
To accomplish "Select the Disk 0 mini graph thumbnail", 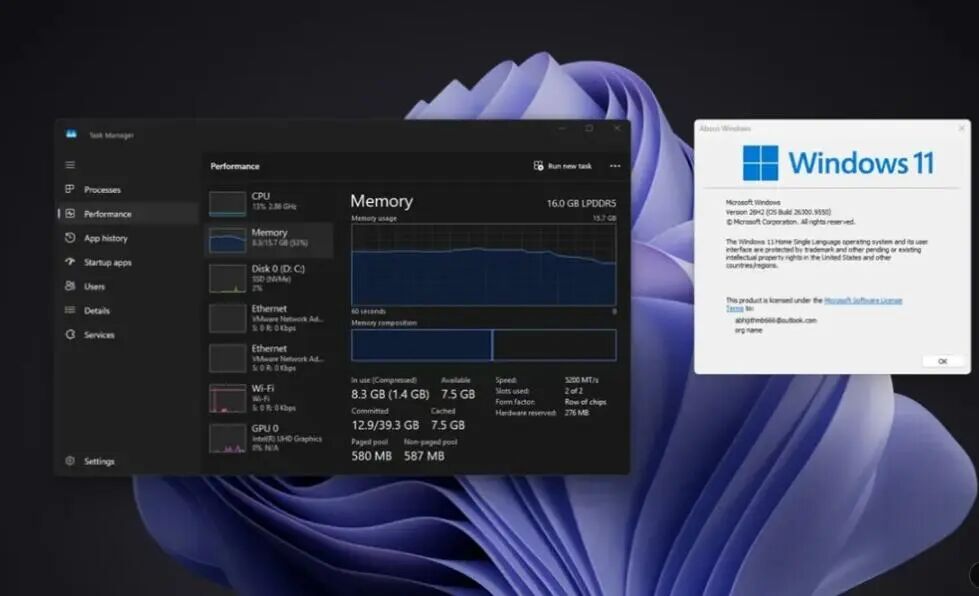I will coord(227,279).
